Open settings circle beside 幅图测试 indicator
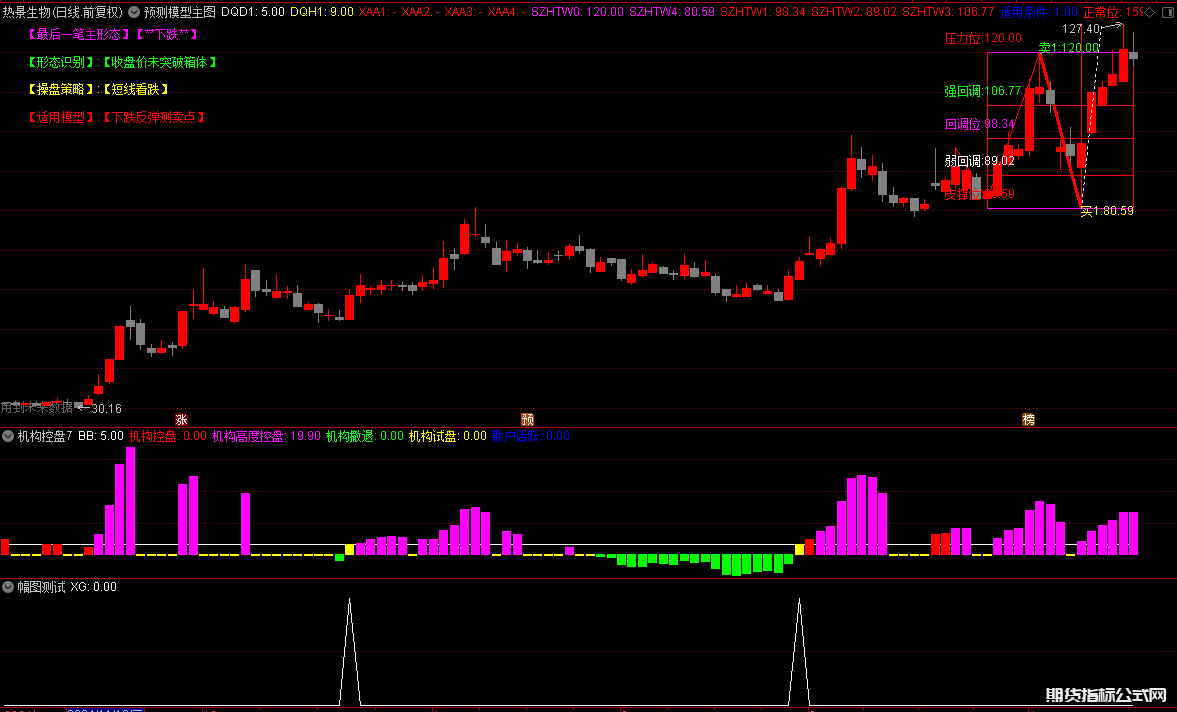The width and height of the screenshot is (1177, 712). pyautogui.click(x=8, y=587)
